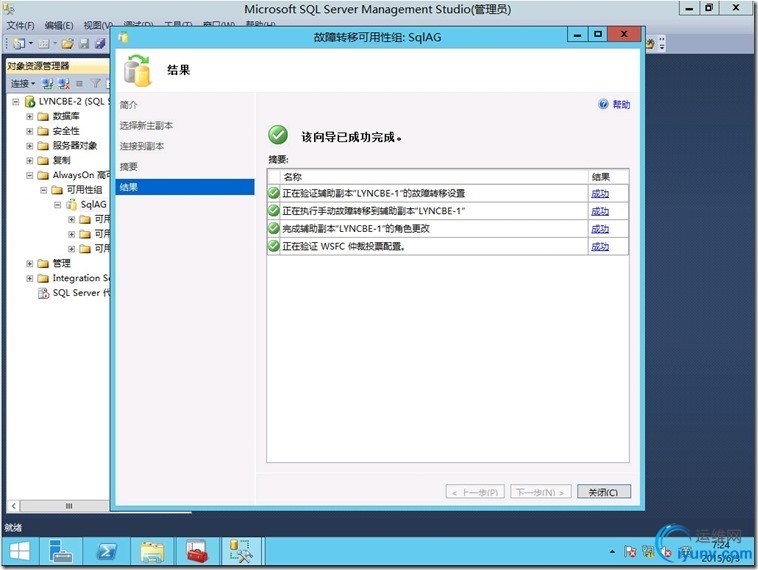Open the 视图(V) menu
Viewport: 758px width, 570px height.
pos(98,25)
